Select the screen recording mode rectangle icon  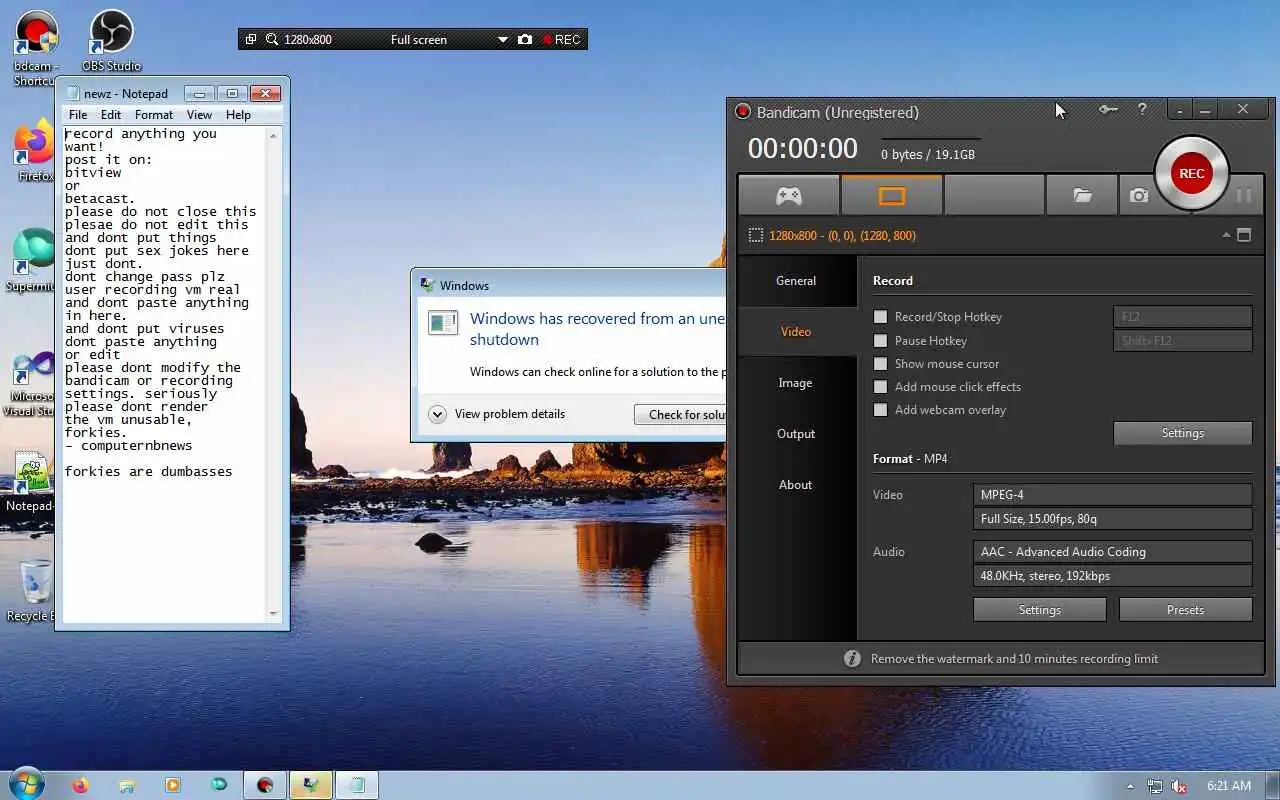pos(891,196)
